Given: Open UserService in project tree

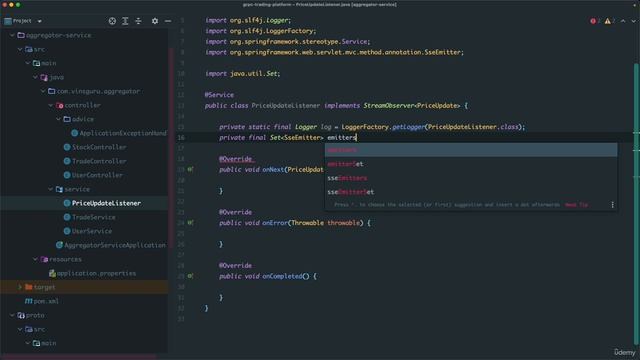Looking at the screenshot, I should 91,231.
